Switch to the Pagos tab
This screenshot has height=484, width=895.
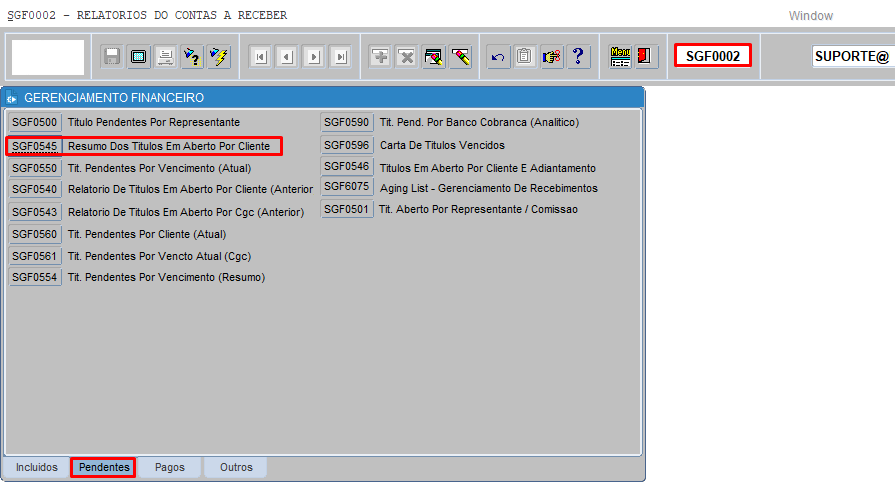[x=170, y=467]
